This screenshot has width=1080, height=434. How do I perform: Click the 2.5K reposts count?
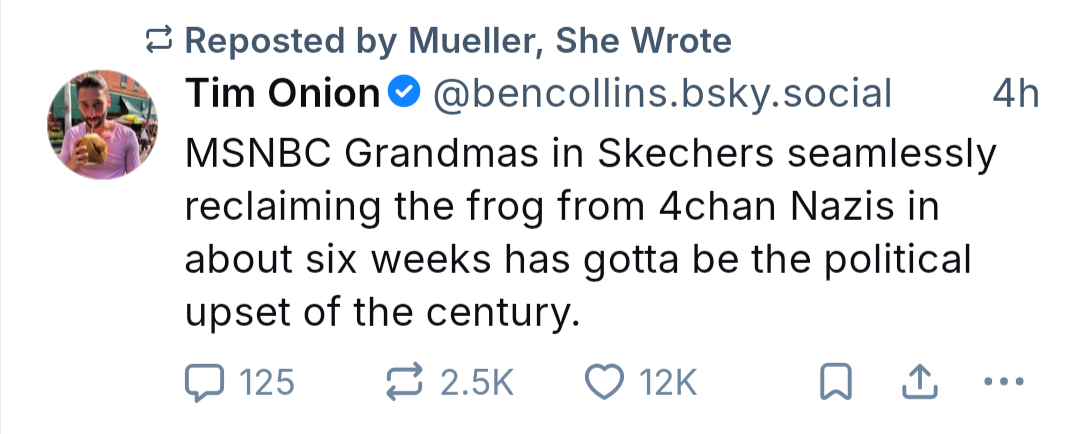click(x=477, y=382)
